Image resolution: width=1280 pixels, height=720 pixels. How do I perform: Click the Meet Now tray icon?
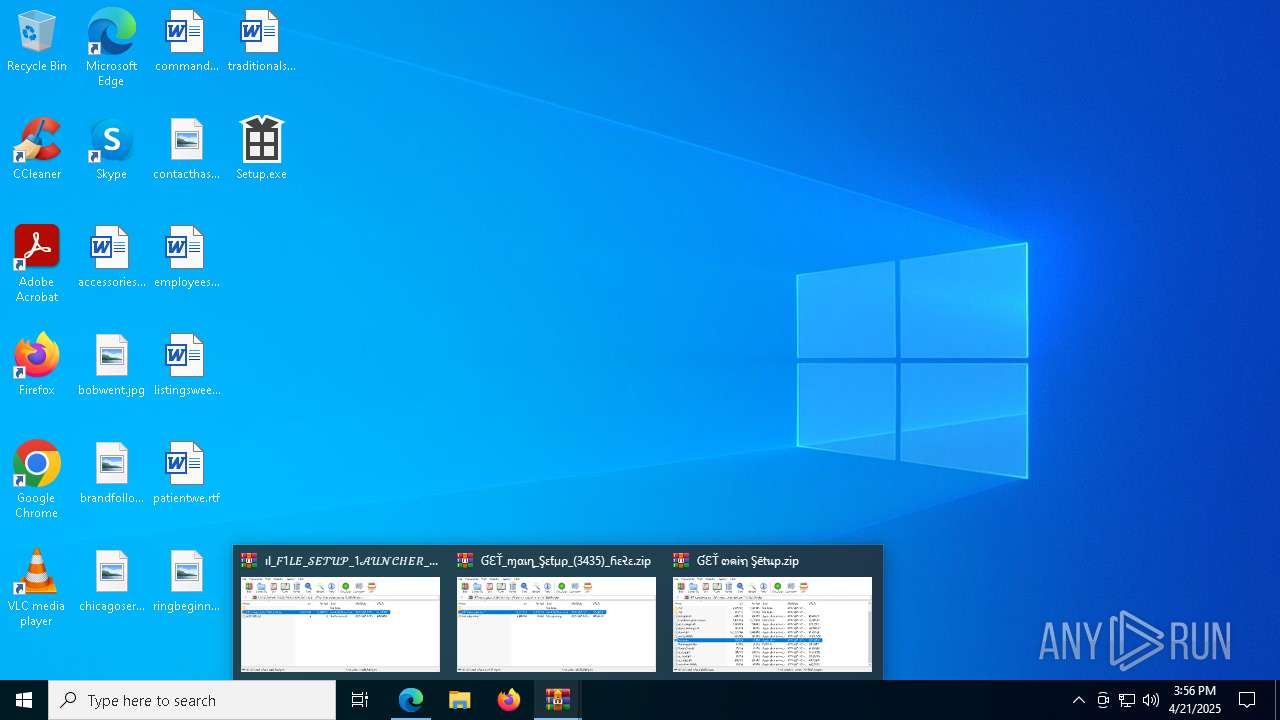coord(1103,700)
